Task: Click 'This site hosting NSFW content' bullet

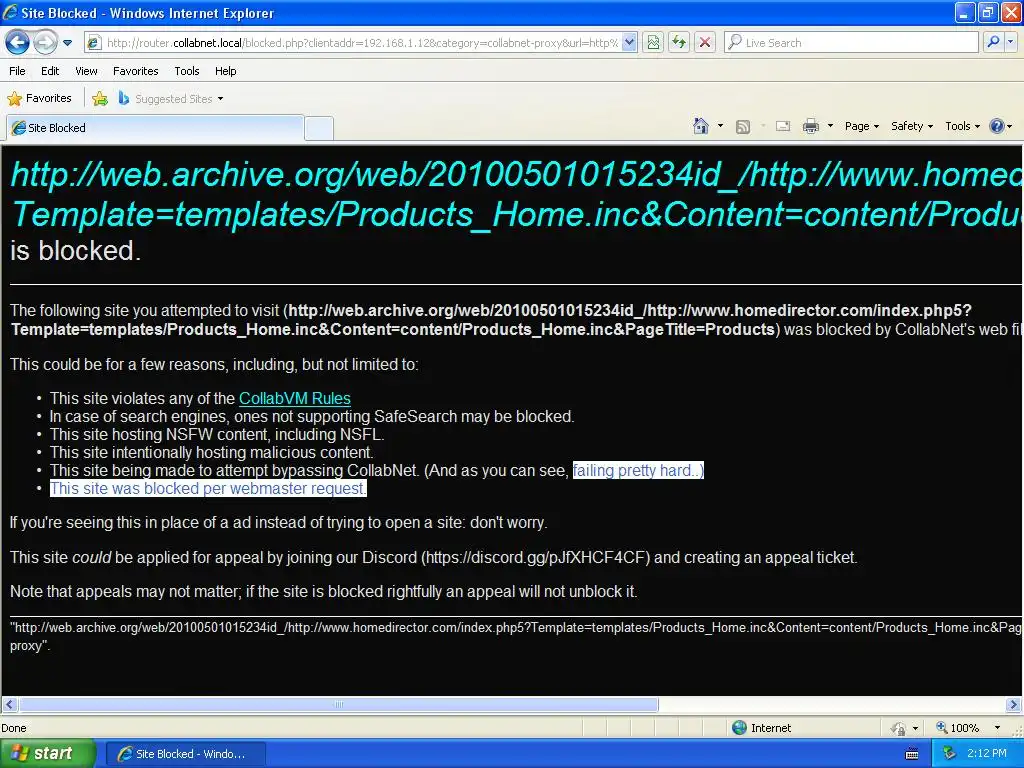Action: point(217,434)
